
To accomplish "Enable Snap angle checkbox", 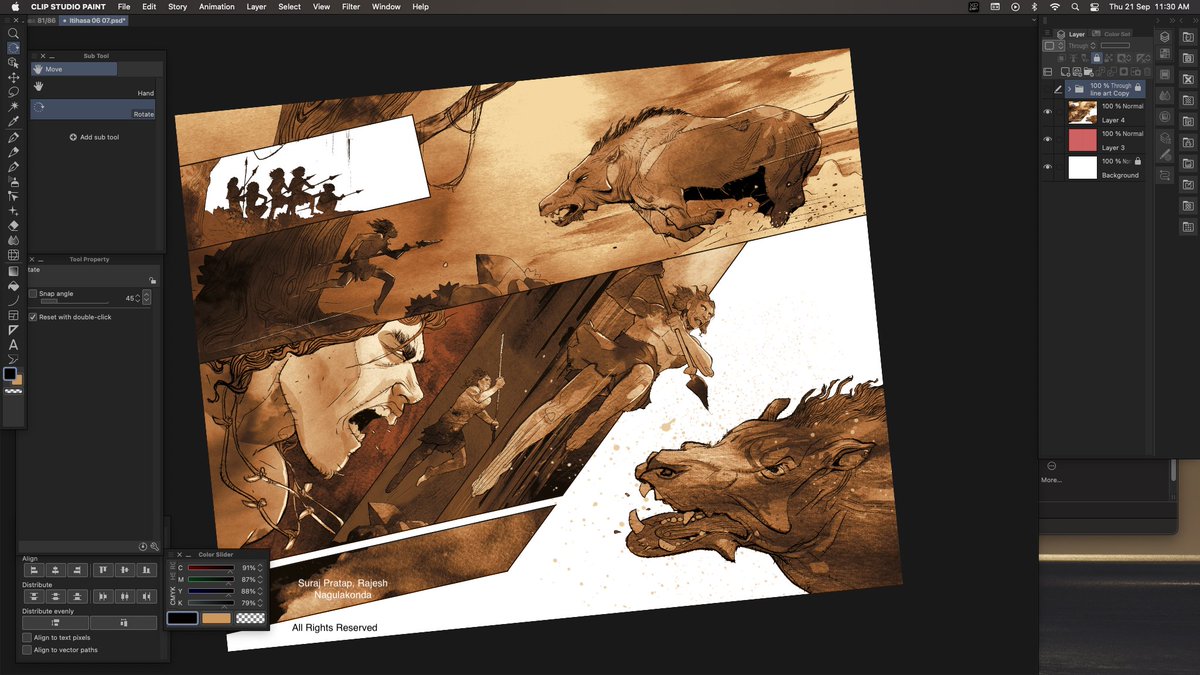I will pos(33,294).
